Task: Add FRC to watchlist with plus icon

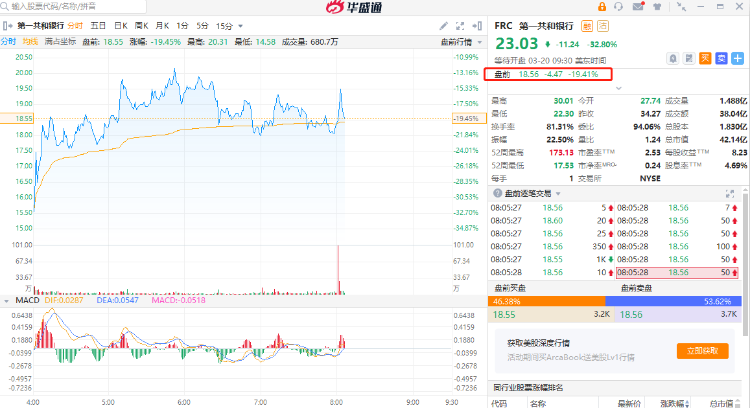Action: (x=738, y=58)
